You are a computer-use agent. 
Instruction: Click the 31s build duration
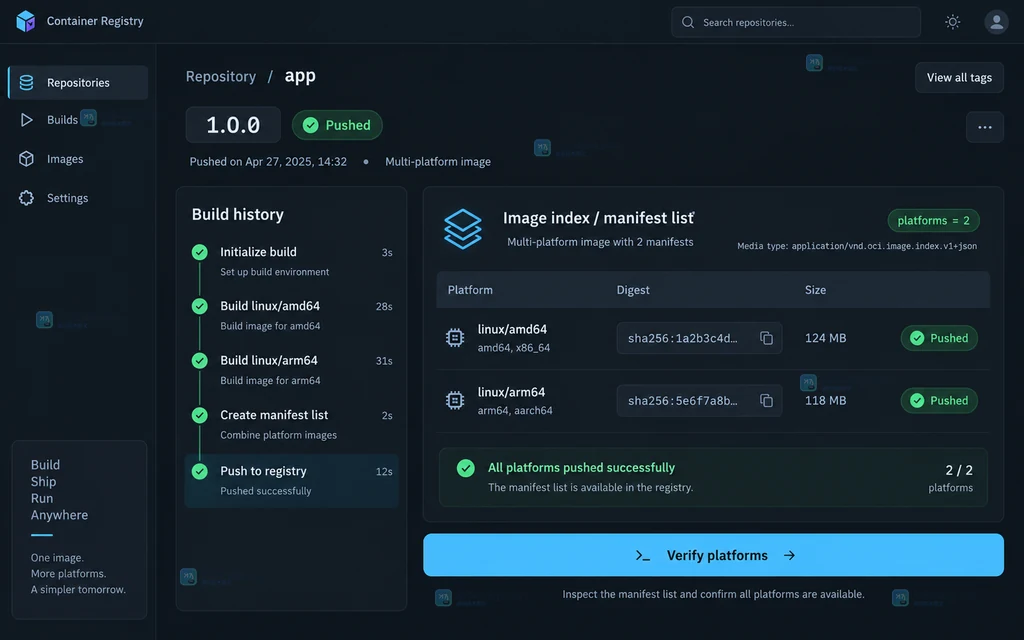(x=384, y=361)
